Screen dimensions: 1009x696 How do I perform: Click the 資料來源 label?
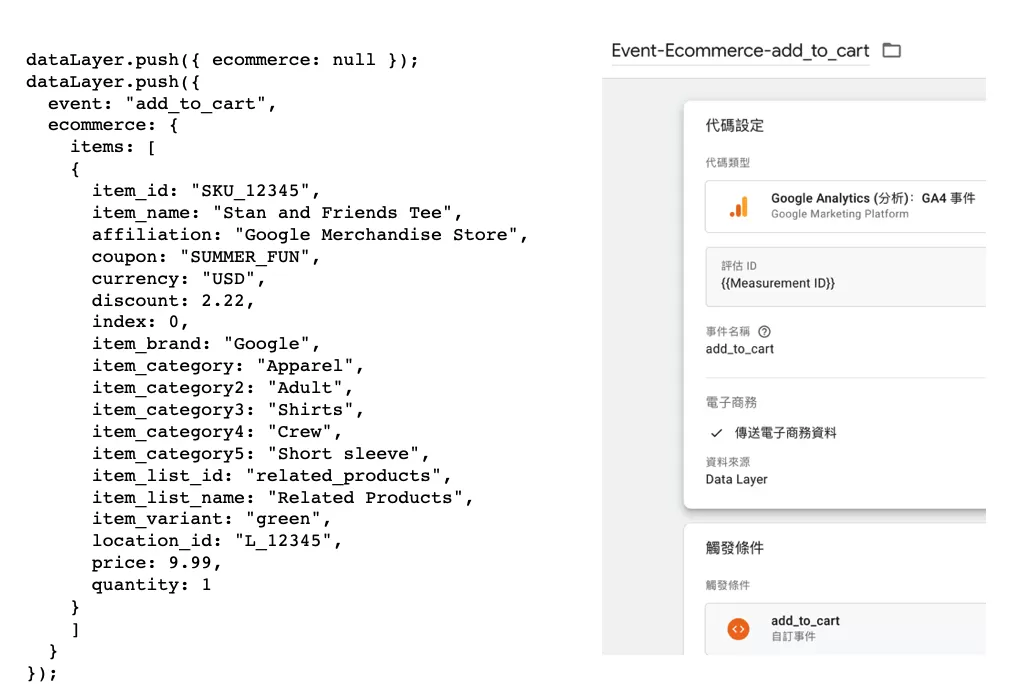728,462
